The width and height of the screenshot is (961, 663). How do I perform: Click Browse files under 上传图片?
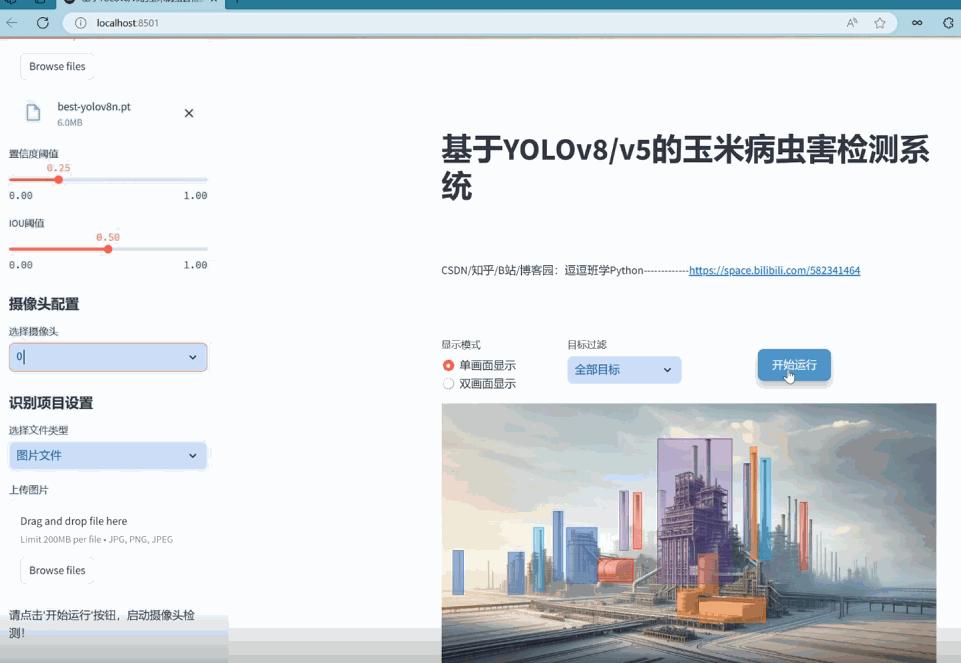[56, 570]
